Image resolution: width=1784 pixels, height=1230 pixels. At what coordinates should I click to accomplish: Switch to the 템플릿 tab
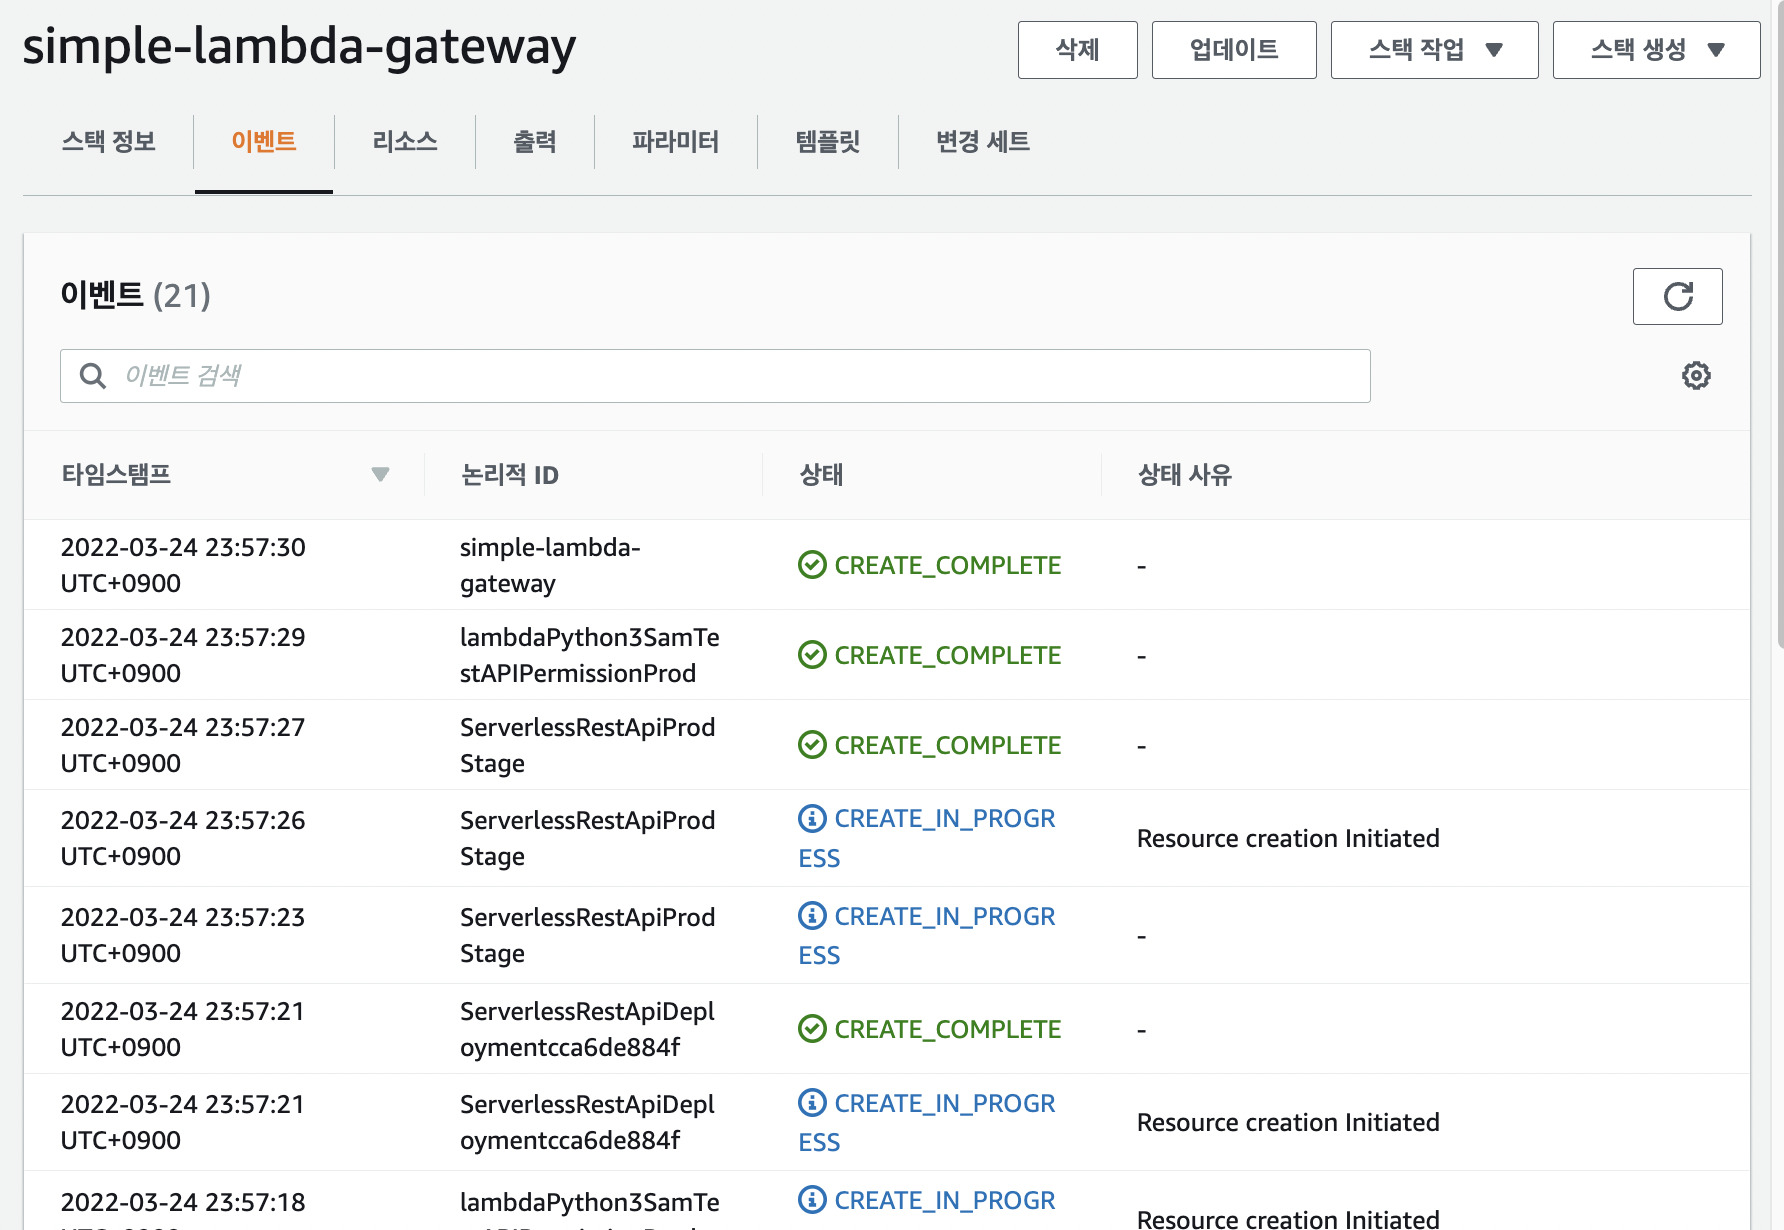pos(828,142)
